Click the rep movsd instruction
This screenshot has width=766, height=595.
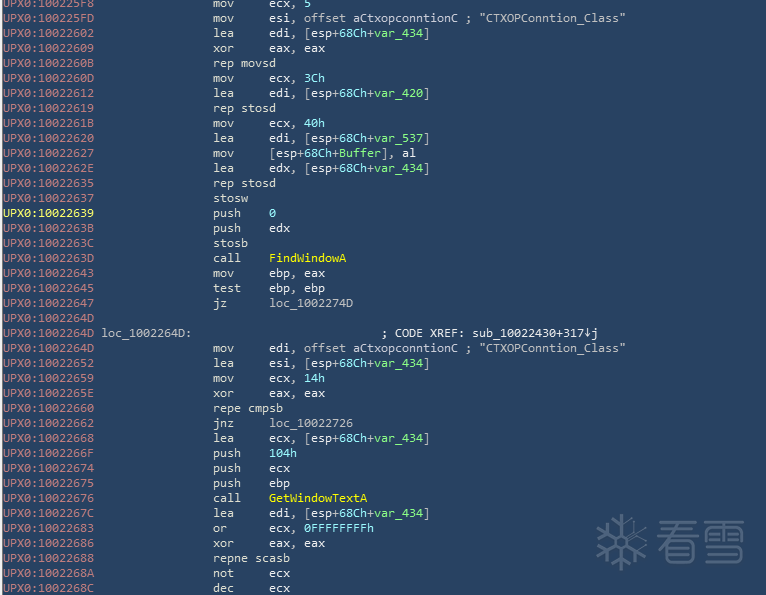click(x=244, y=63)
